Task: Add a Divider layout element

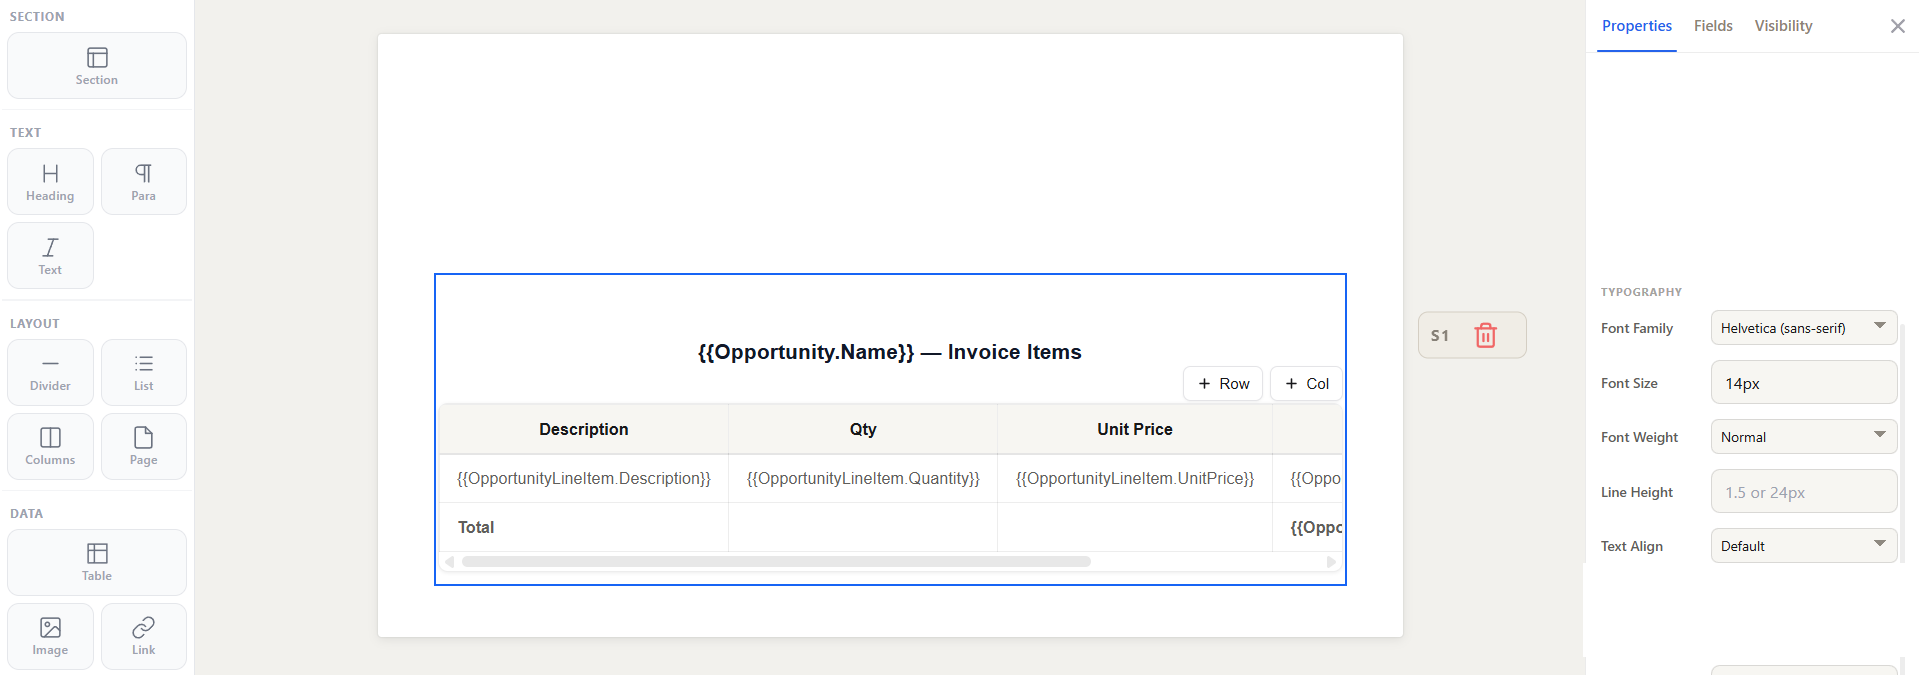Action: 50,373
